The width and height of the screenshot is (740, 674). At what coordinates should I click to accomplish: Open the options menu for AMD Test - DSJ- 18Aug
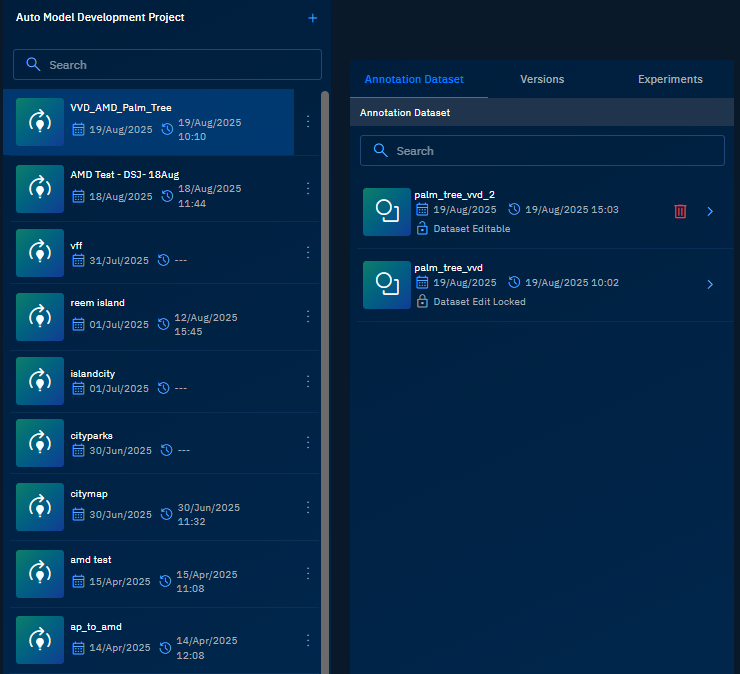pyautogui.click(x=308, y=188)
